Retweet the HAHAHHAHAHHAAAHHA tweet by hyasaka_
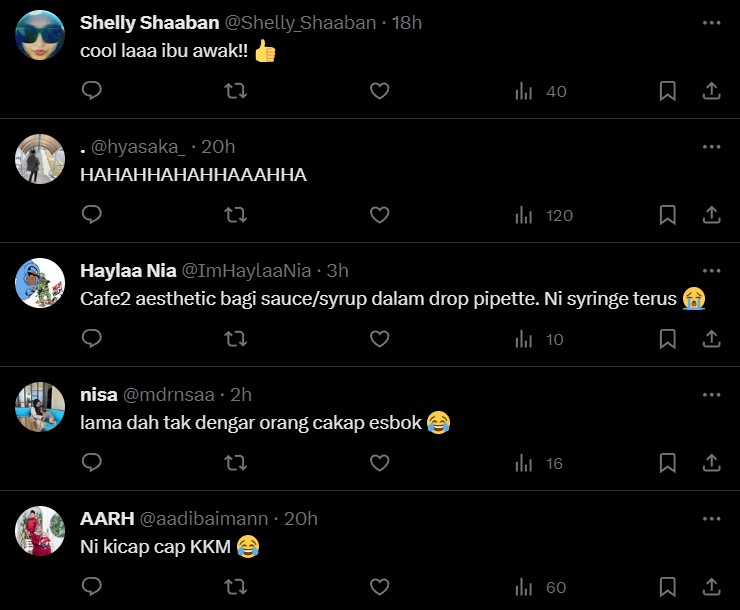 click(x=236, y=215)
